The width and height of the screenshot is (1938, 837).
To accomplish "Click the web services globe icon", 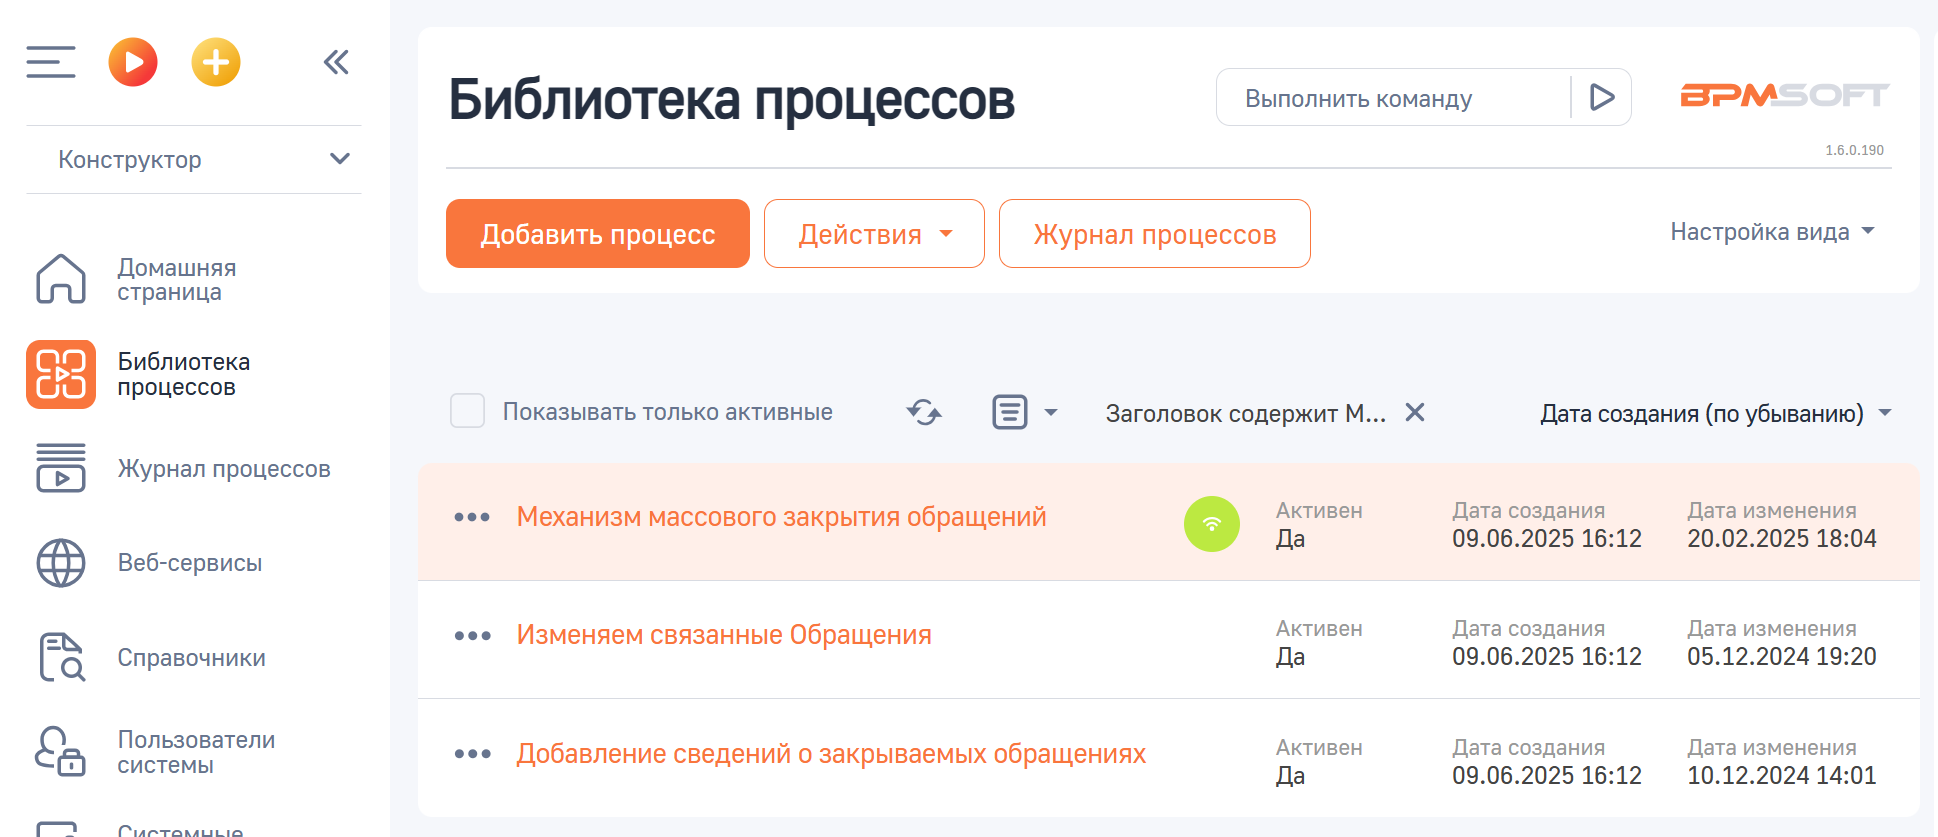I will point(61,562).
